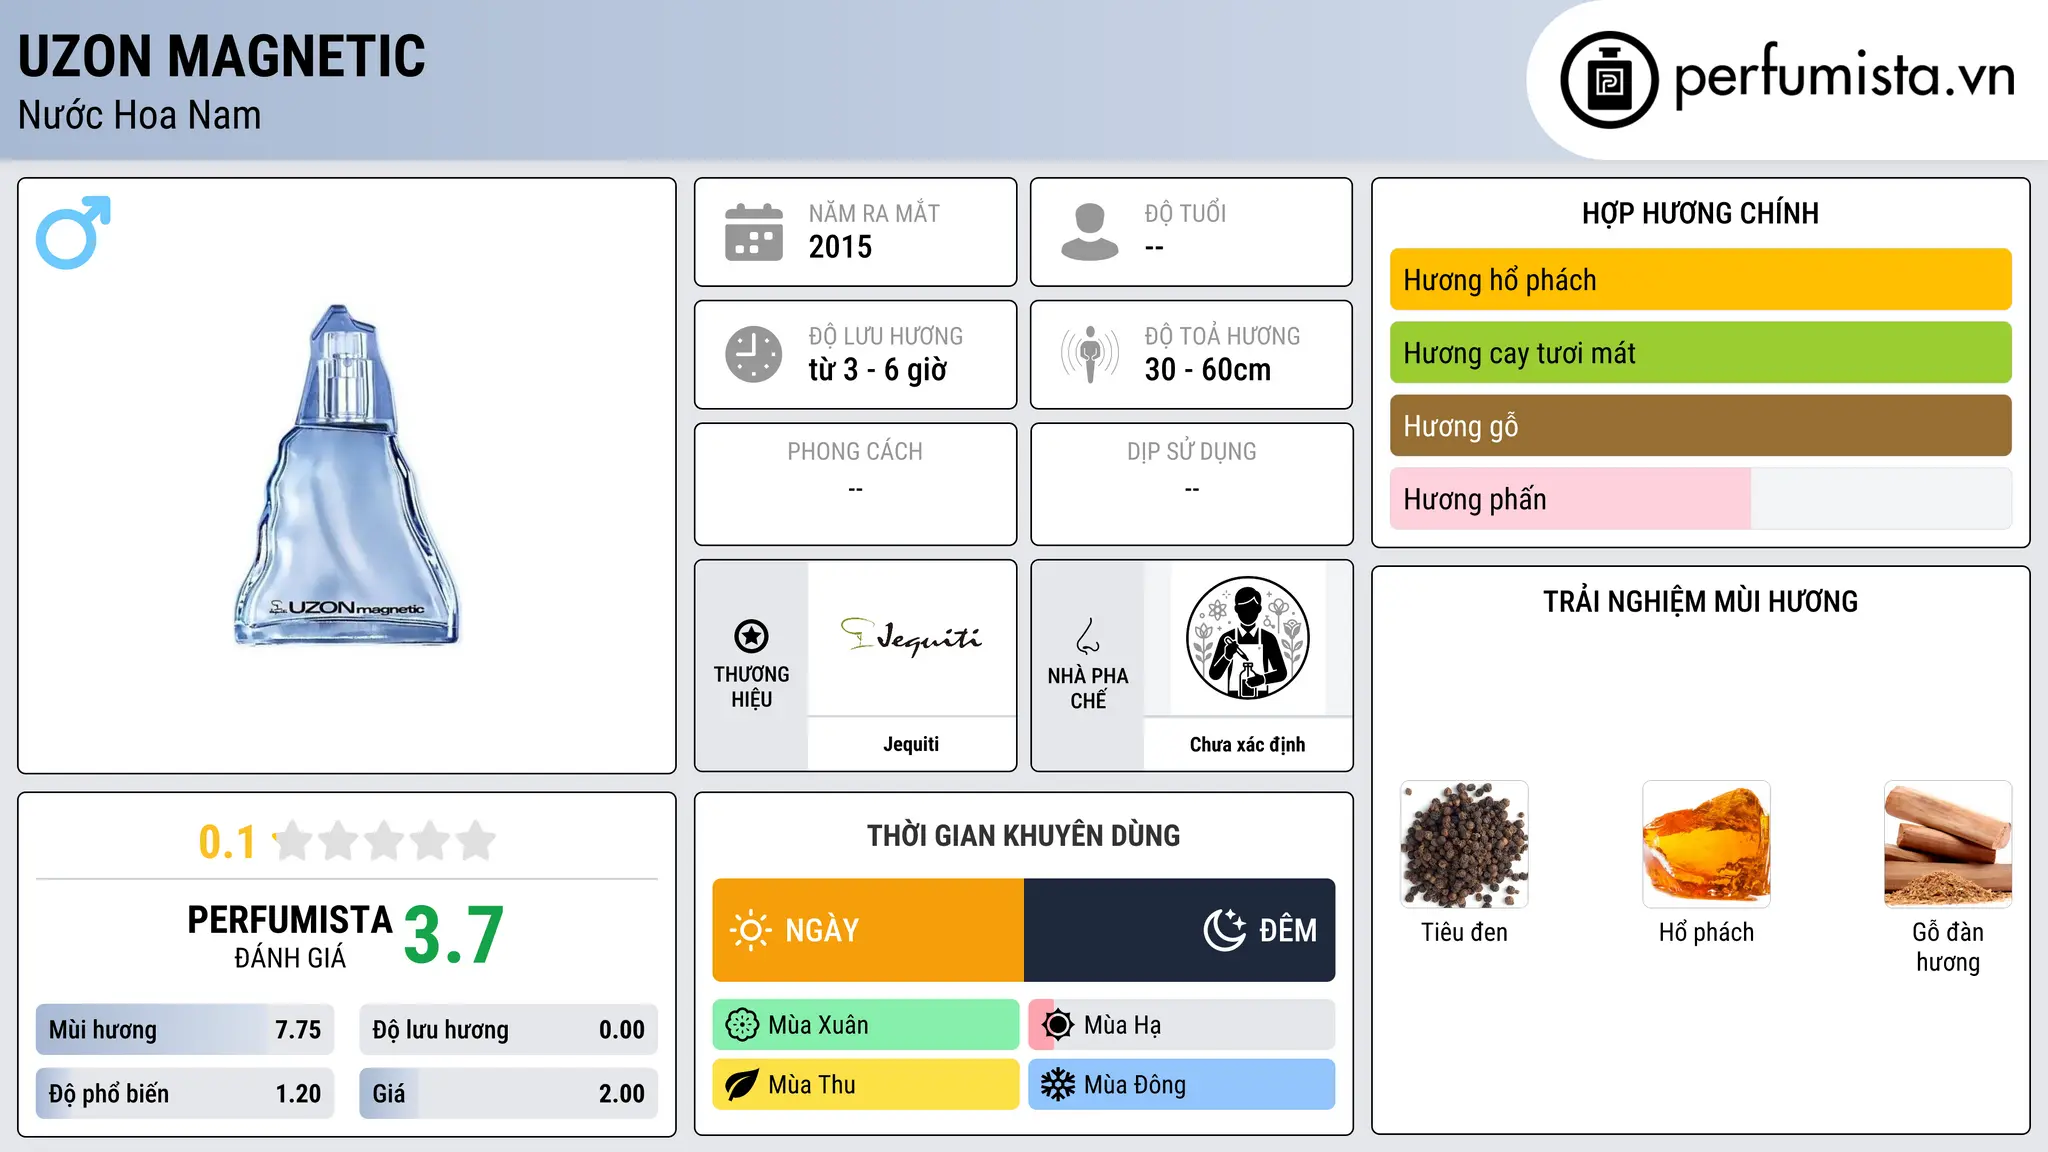Click the clock icon beside ĐỘ LƯU HƯƠNG
This screenshot has height=1152, width=2048.
click(x=754, y=354)
